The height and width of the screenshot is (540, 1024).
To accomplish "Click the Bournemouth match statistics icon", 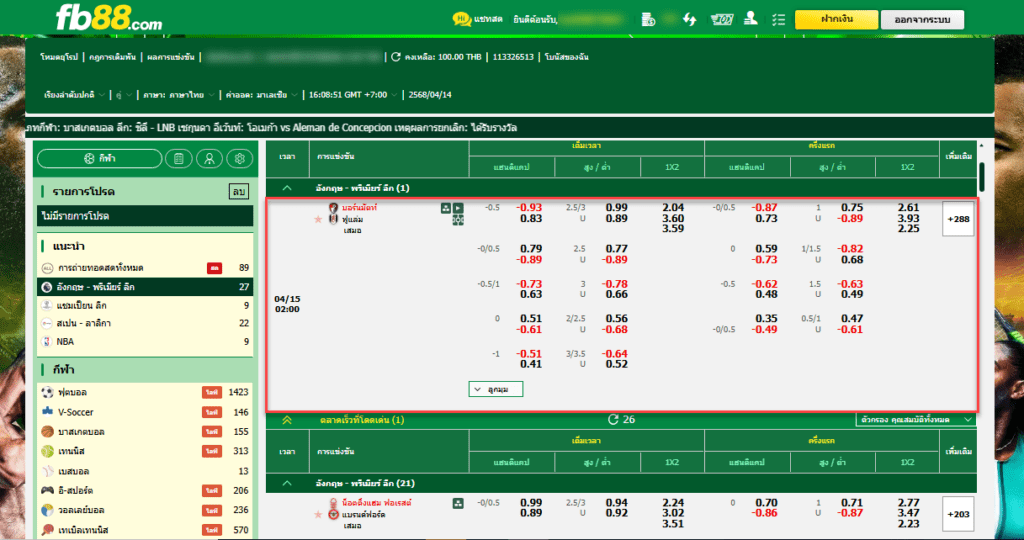I will click(x=446, y=208).
